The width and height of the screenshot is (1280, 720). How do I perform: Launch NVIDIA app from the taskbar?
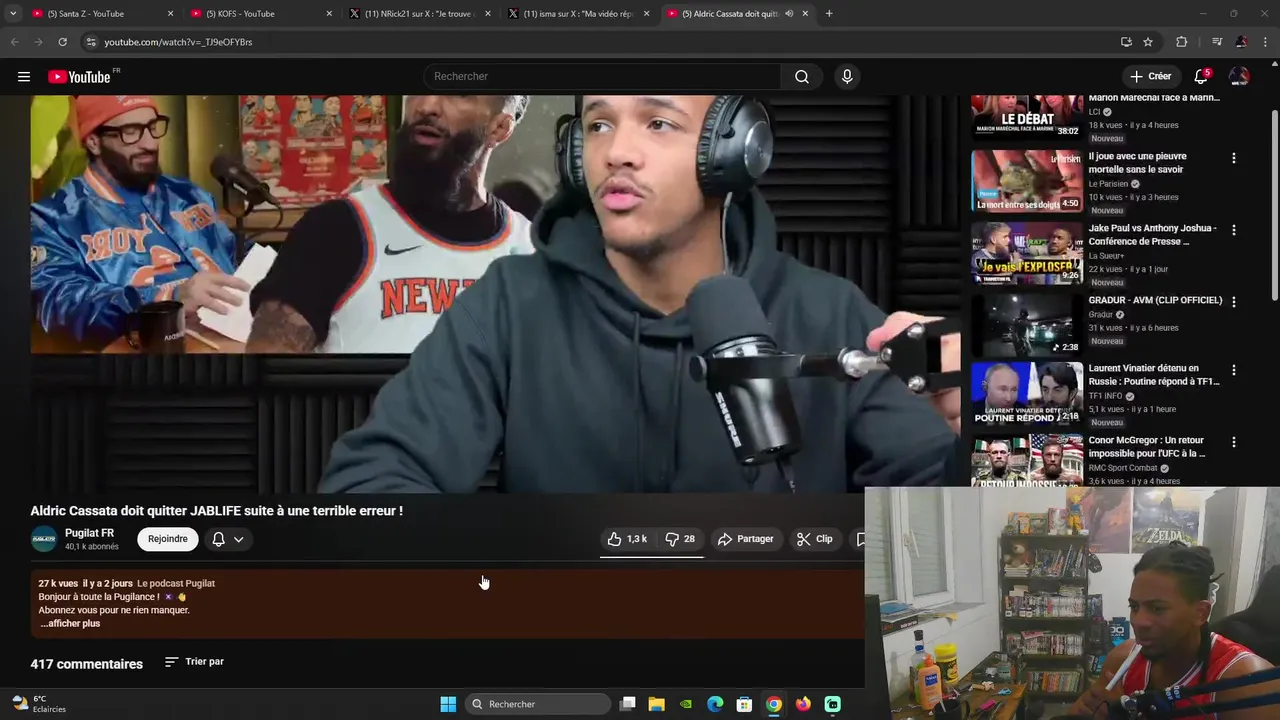[686, 704]
